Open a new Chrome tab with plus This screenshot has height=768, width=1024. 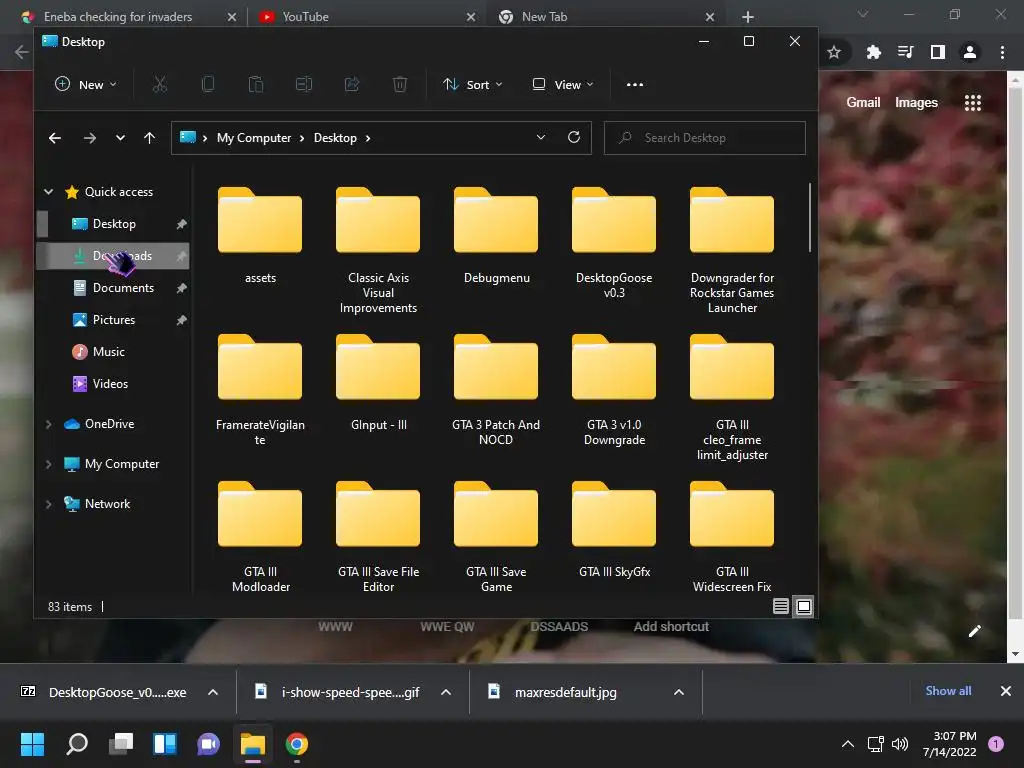(x=748, y=17)
